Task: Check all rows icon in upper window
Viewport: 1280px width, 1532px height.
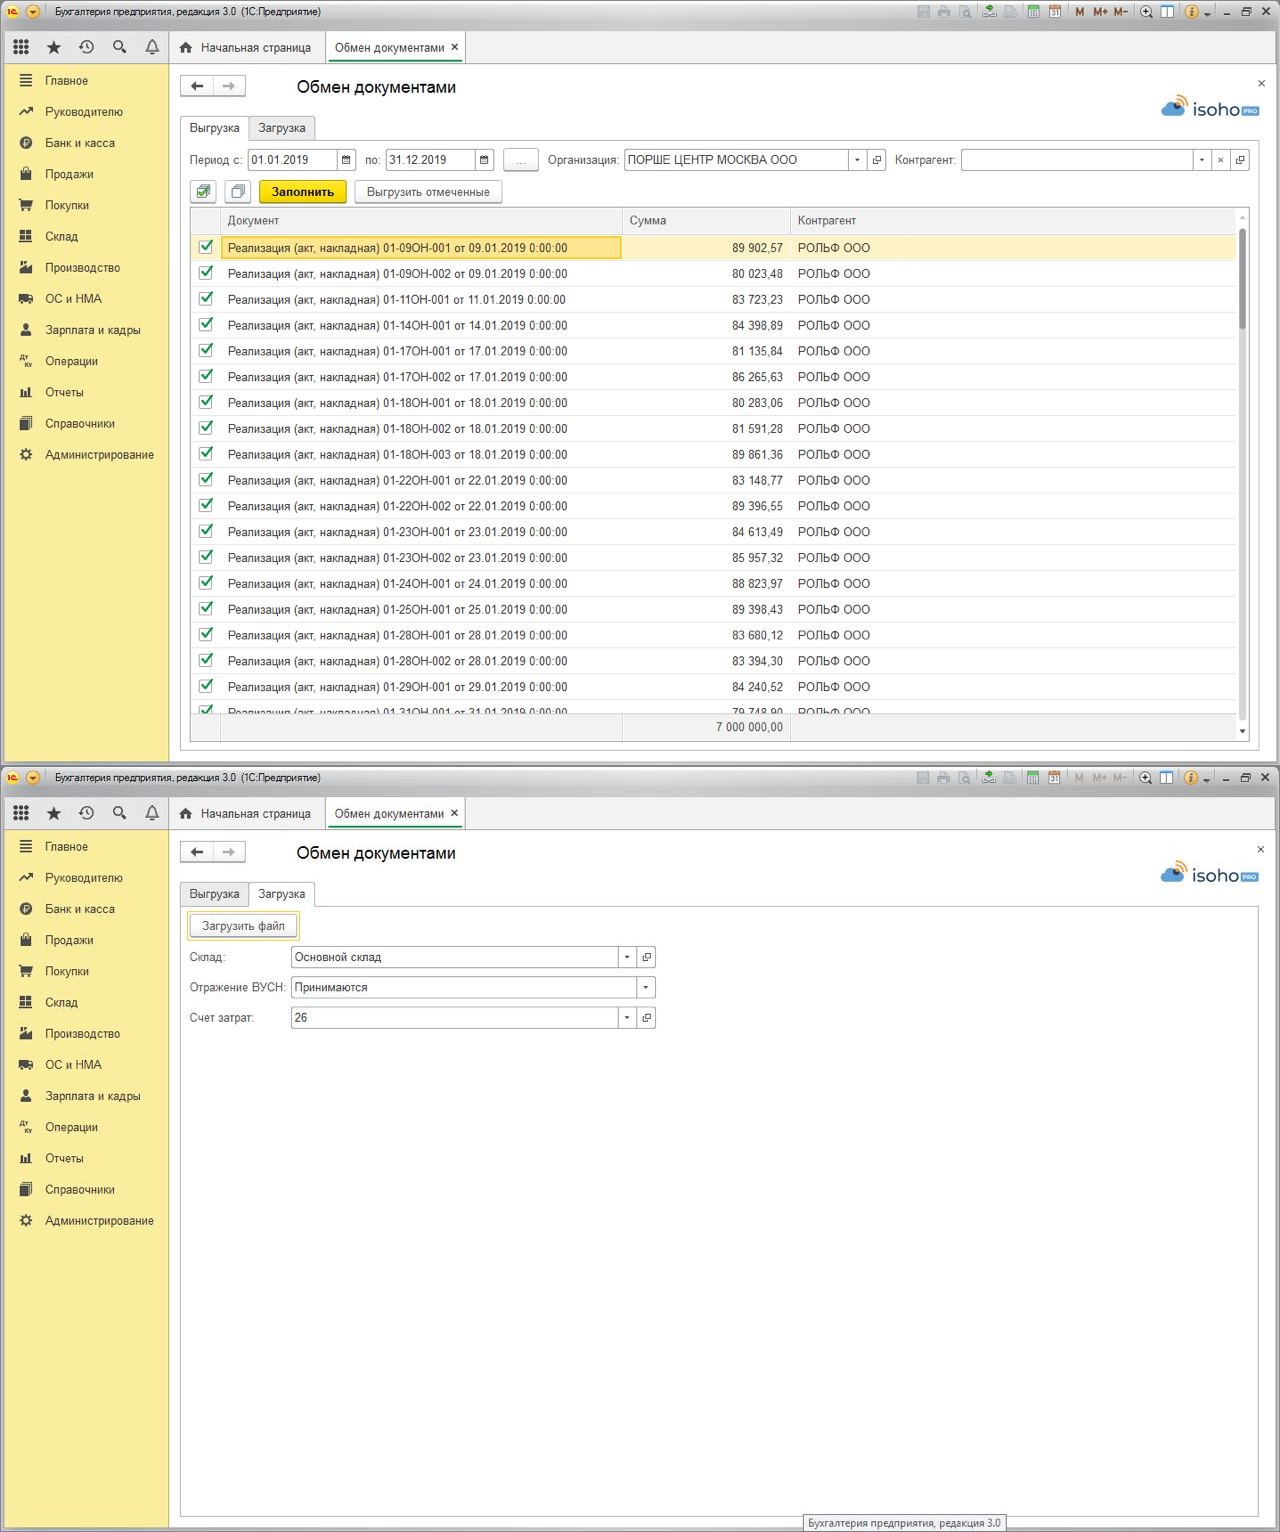Action: (204, 192)
